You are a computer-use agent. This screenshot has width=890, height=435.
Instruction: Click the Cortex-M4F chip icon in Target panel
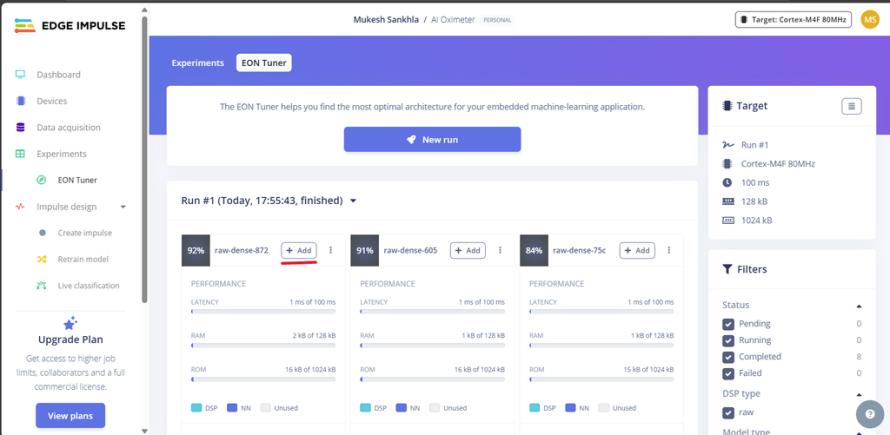(728, 164)
